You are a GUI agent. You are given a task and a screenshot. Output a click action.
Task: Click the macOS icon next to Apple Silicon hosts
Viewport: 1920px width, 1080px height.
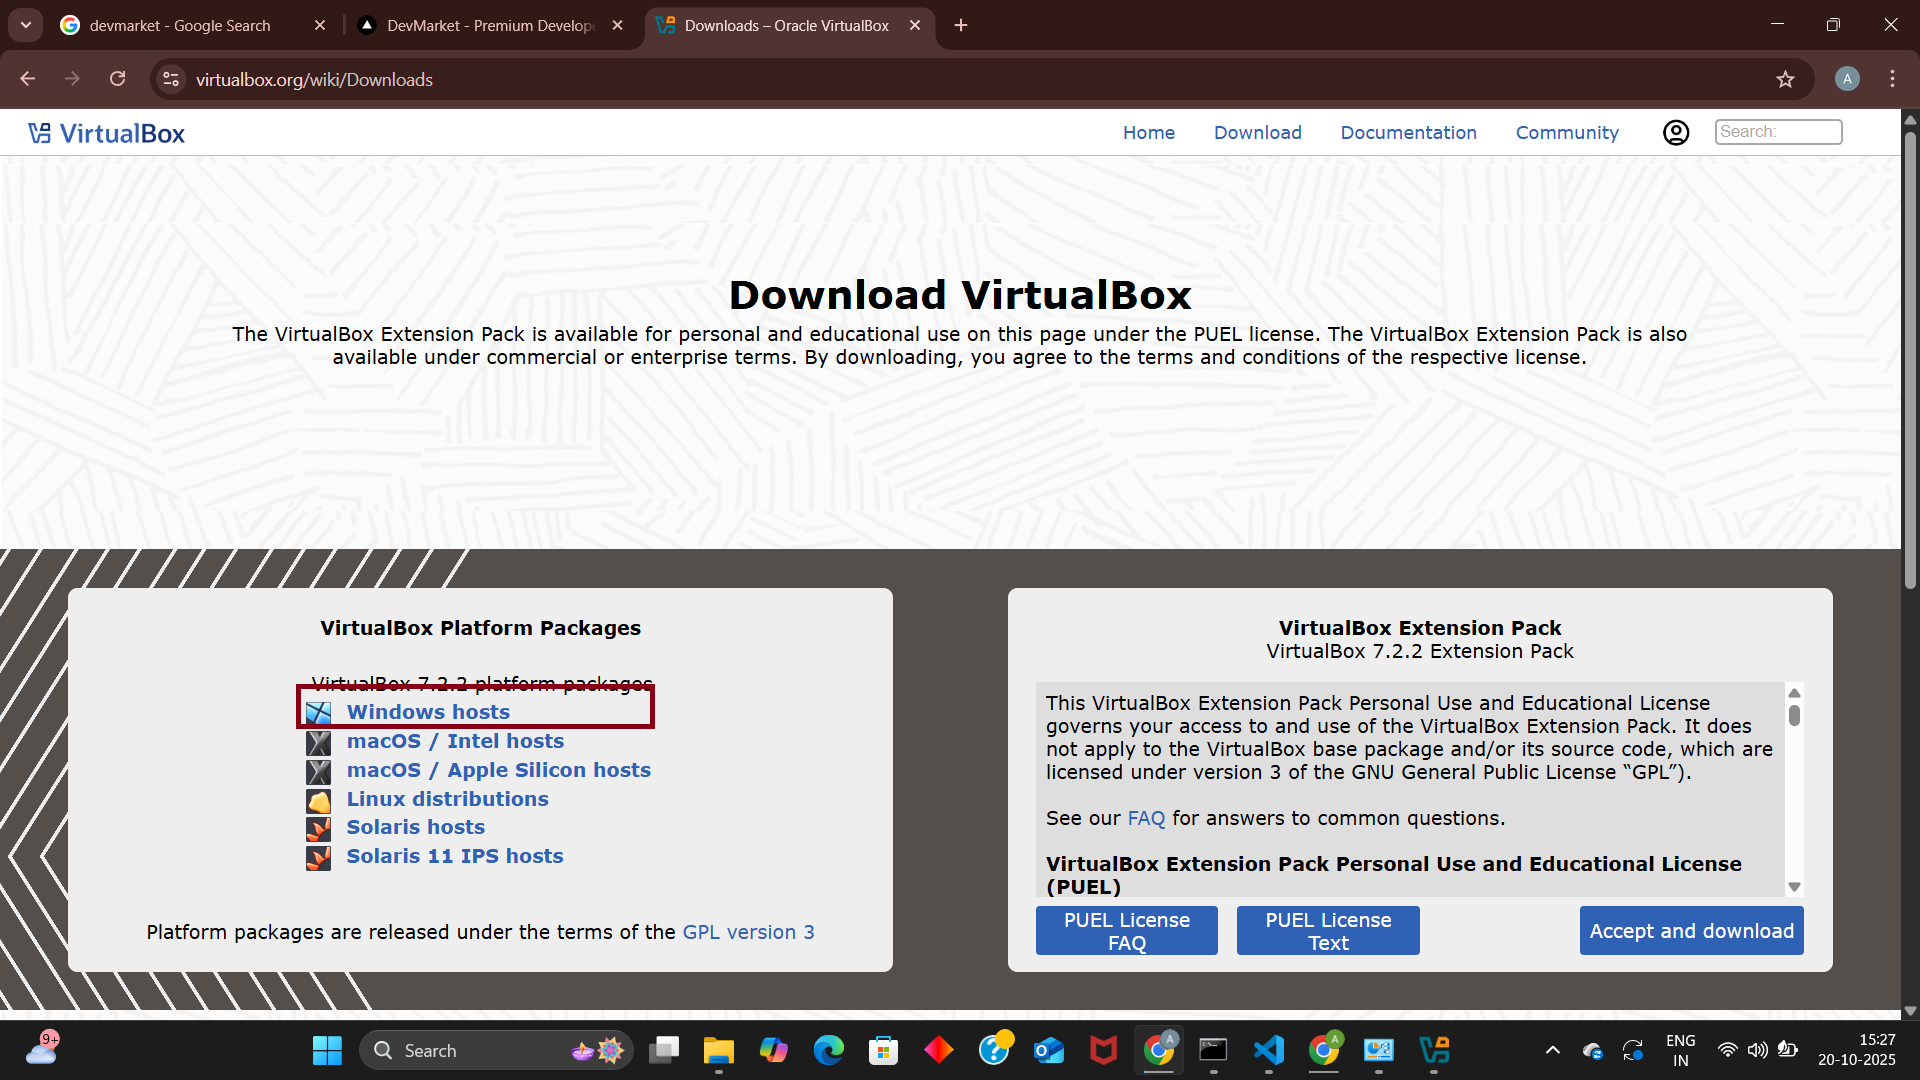coord(318,771)
